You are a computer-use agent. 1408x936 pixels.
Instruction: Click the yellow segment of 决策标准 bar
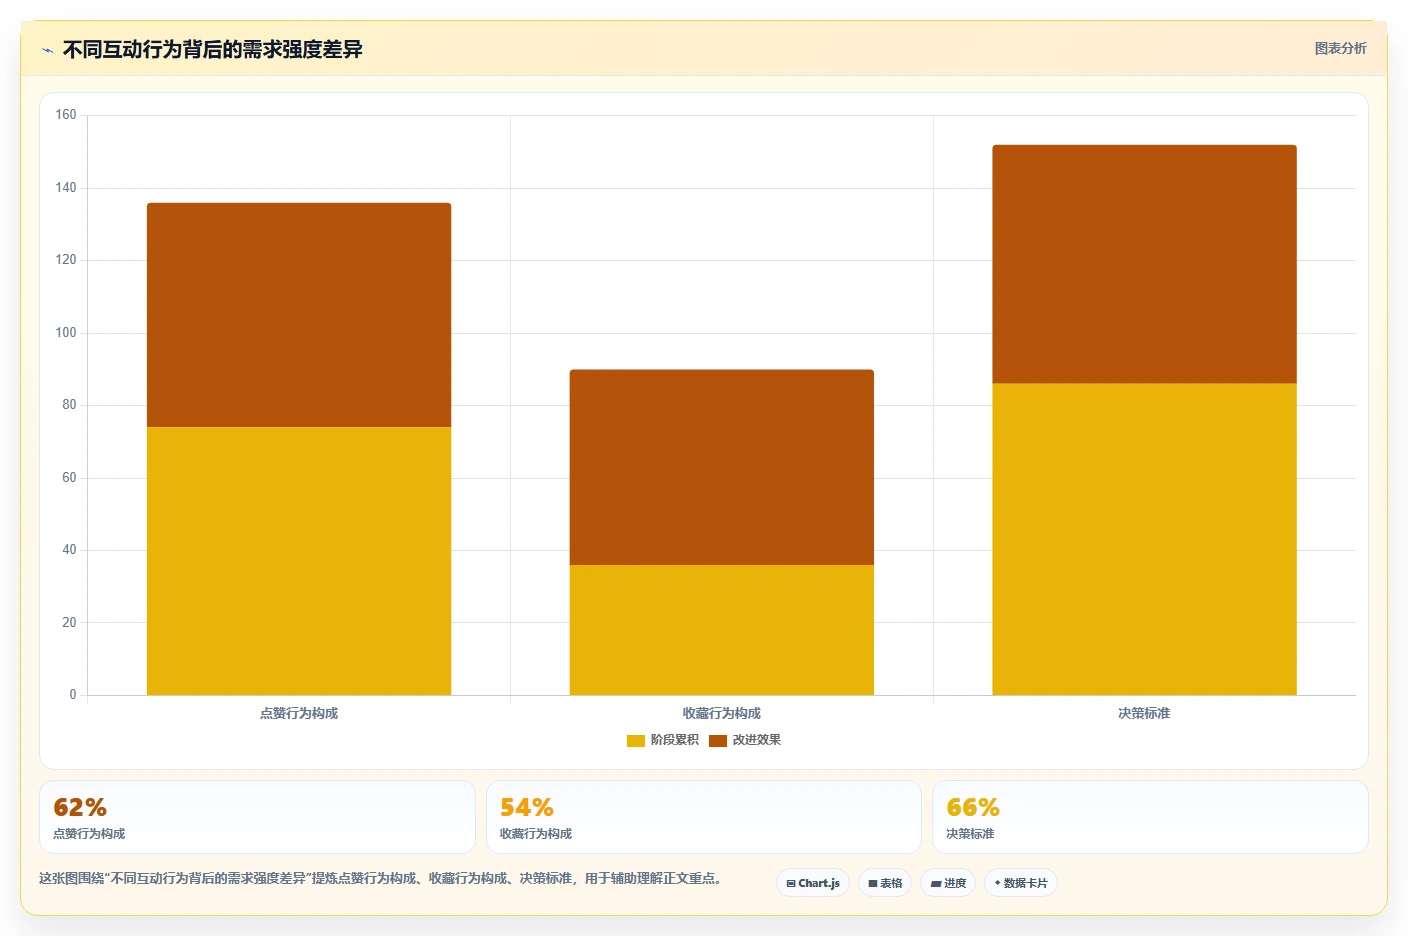point(1144,539)
